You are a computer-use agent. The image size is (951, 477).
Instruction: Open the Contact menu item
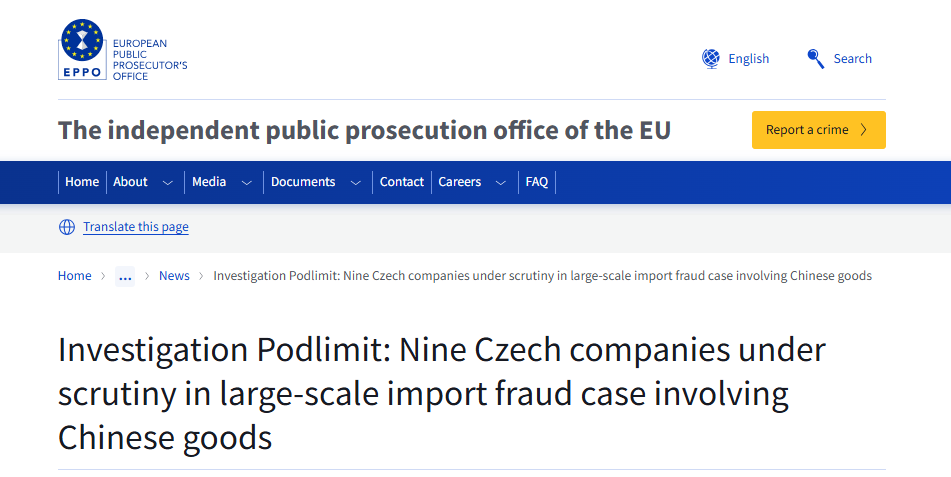pyautogui.click(x=402, y=182)
